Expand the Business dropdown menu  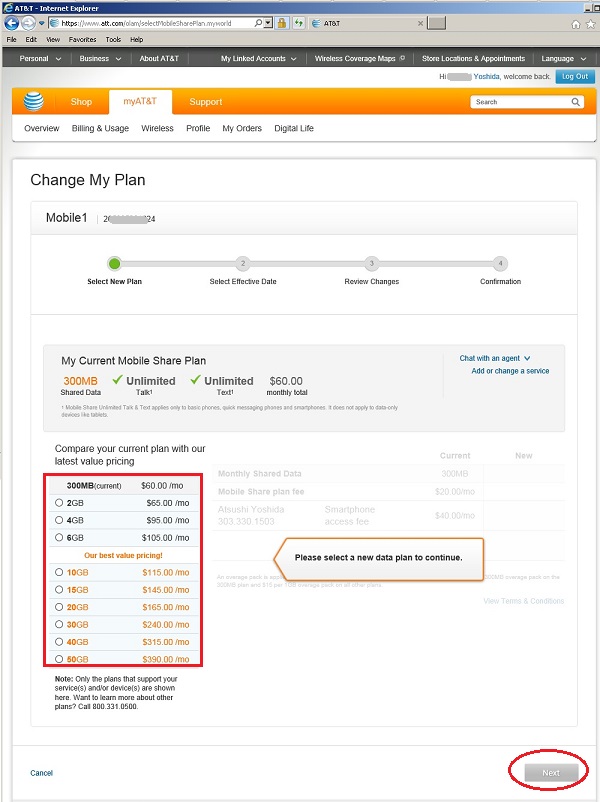(100, 58)
